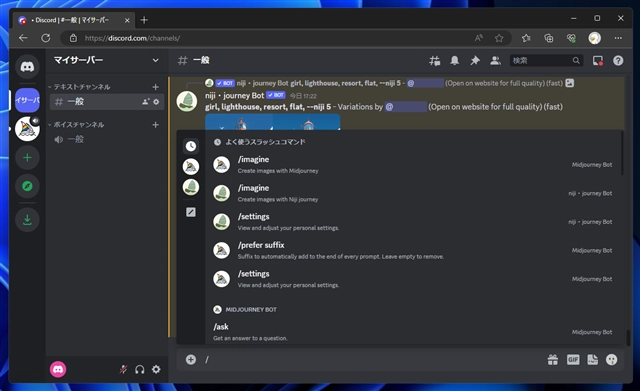The image size is (640, 391).
Task: Open channel settings gear for 一般
Action: 156,102
